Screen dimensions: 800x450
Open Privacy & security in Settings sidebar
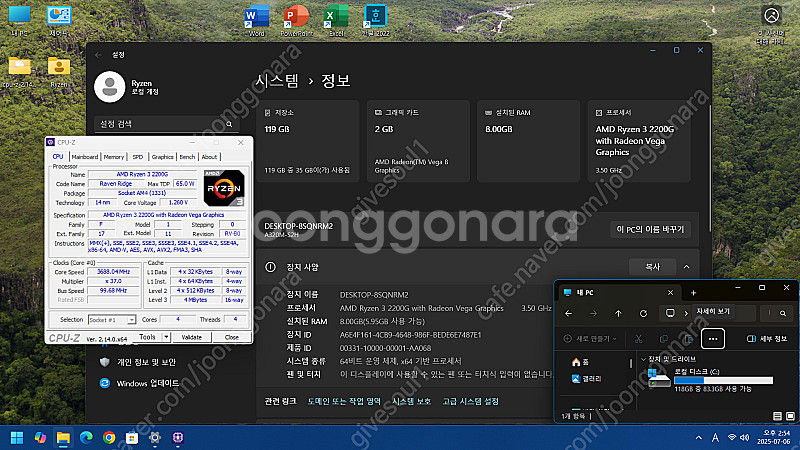pyautogui.click(x=140, y=362)
